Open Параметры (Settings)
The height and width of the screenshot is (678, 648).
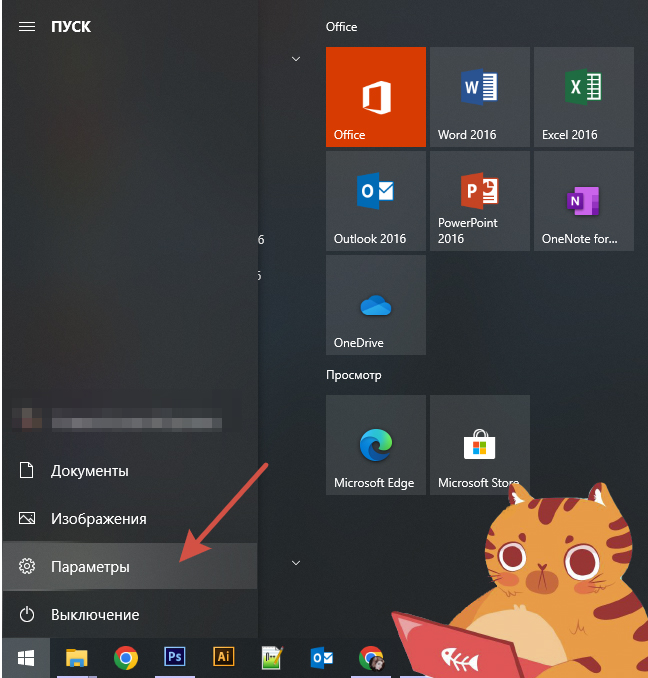tap(90, 567)
